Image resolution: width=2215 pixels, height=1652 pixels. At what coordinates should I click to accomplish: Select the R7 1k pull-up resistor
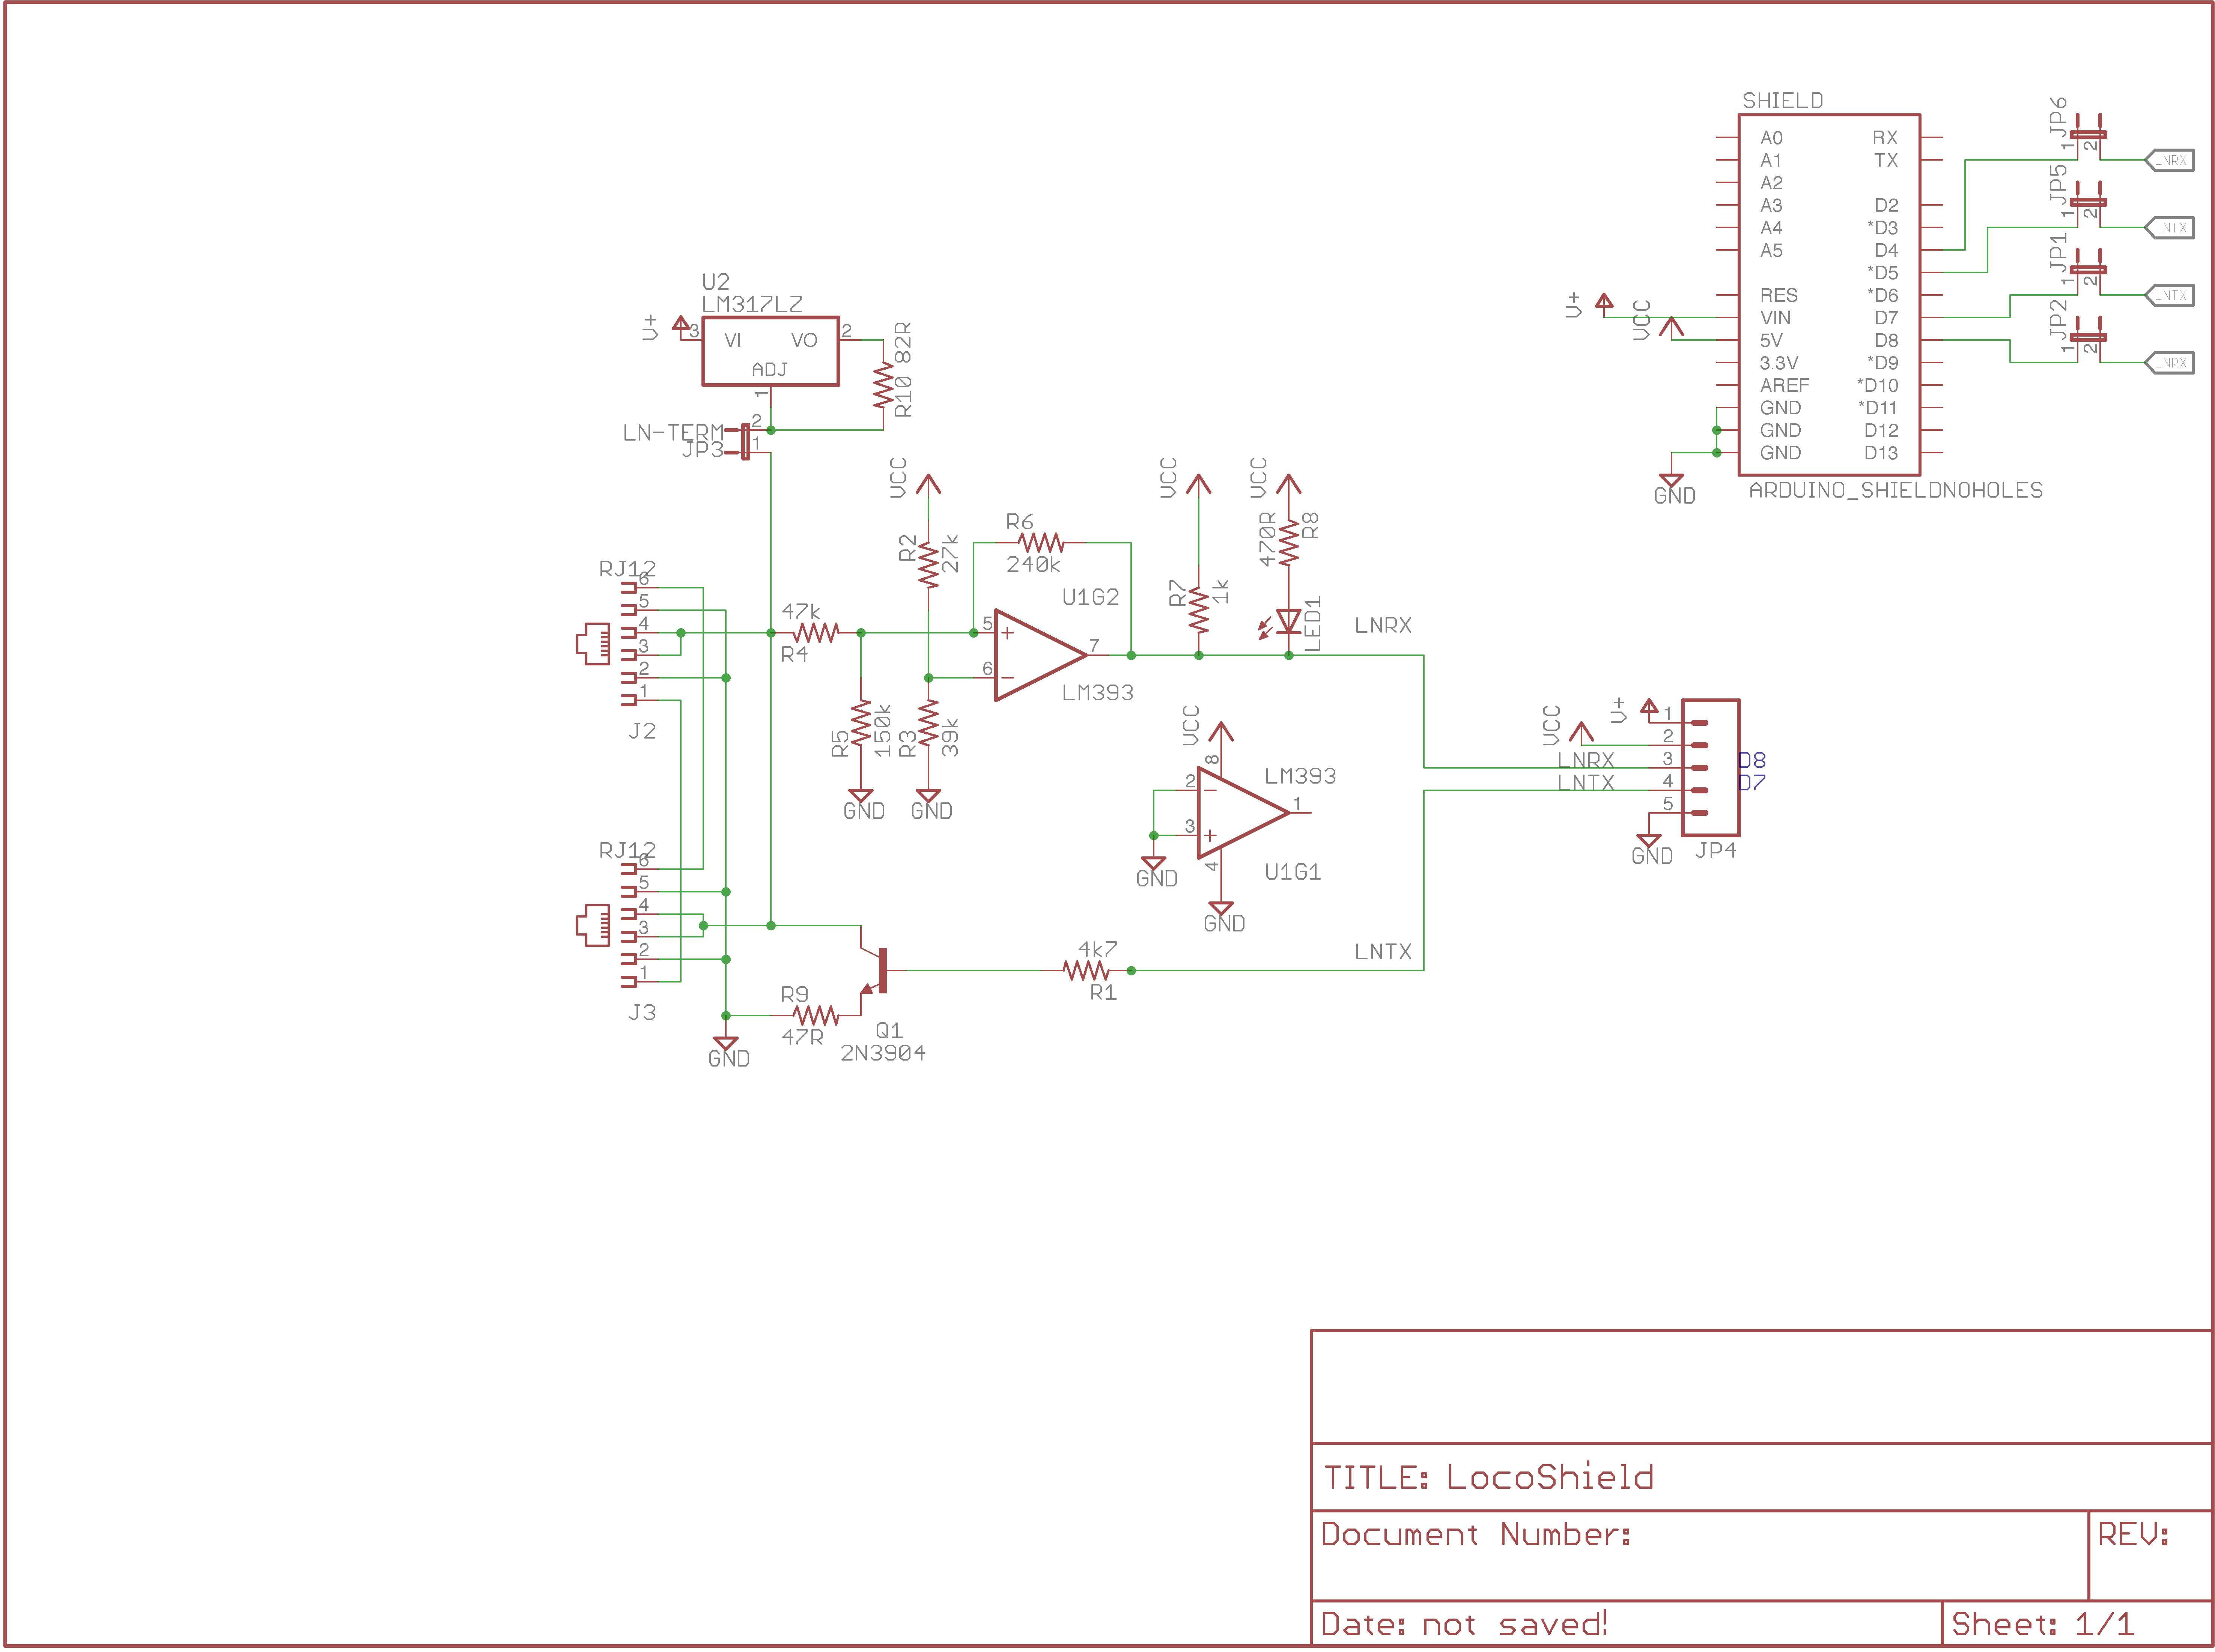(1199, 610)
